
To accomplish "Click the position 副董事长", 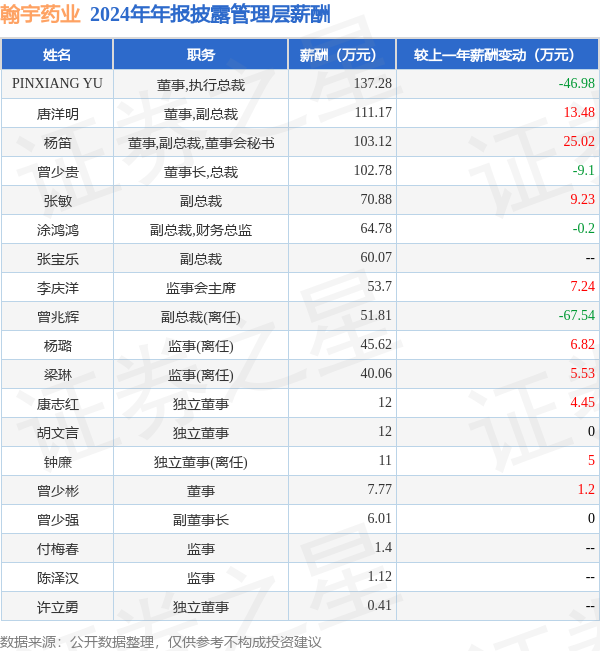I will click(x=201, y=519).
